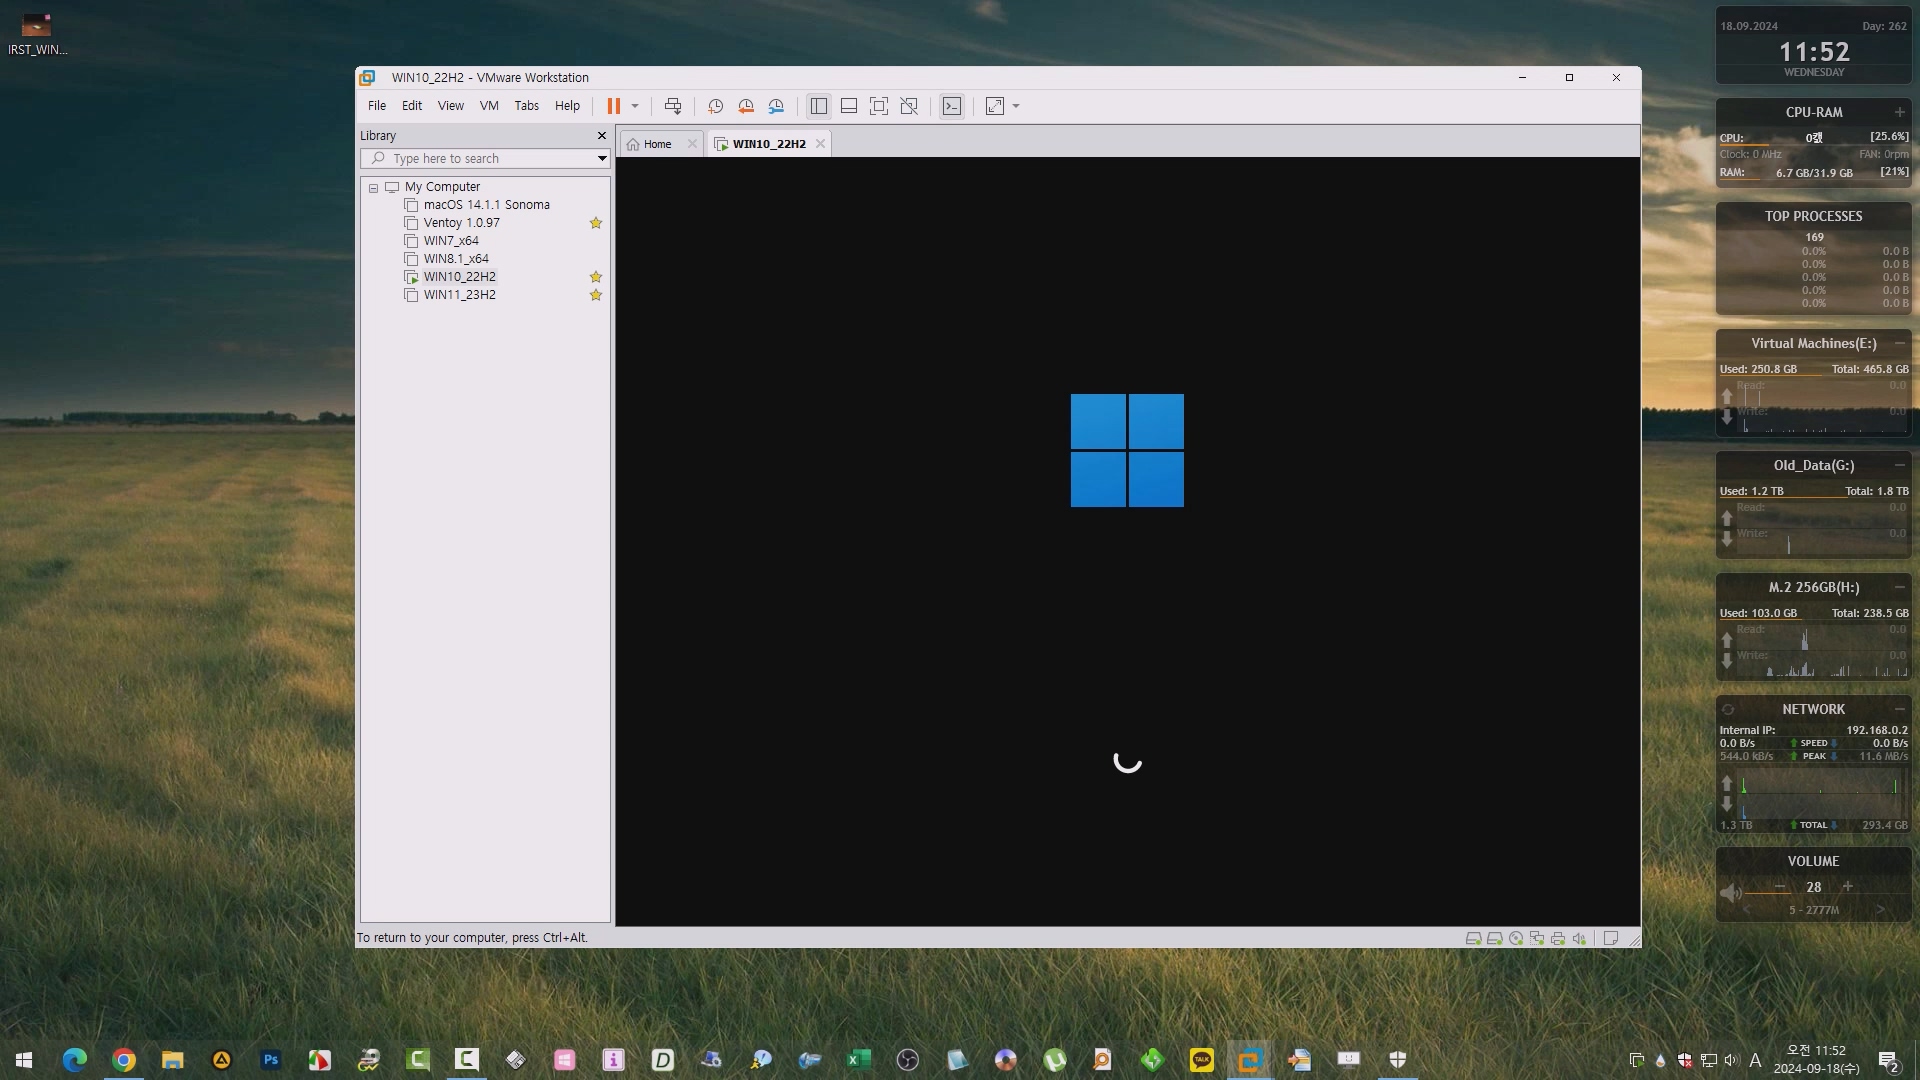Open Chrome from the Windows taskbar

tap(124, 1060)
